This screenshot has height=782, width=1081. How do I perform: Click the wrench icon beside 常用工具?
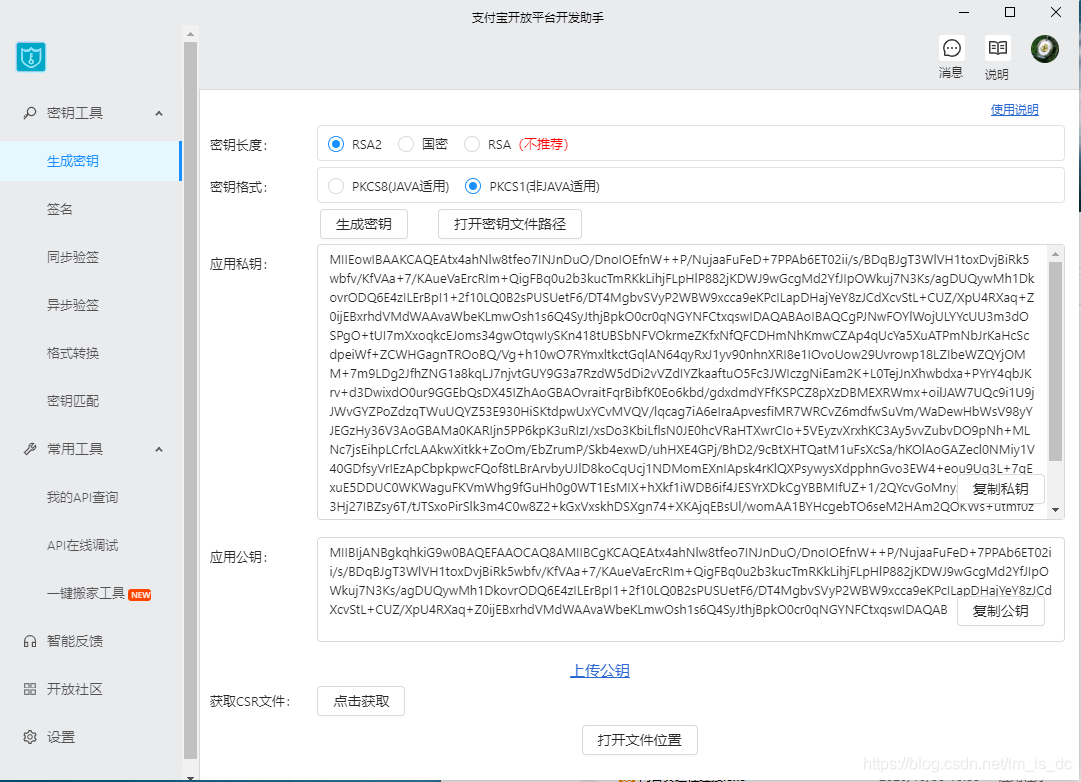[30, 449]
